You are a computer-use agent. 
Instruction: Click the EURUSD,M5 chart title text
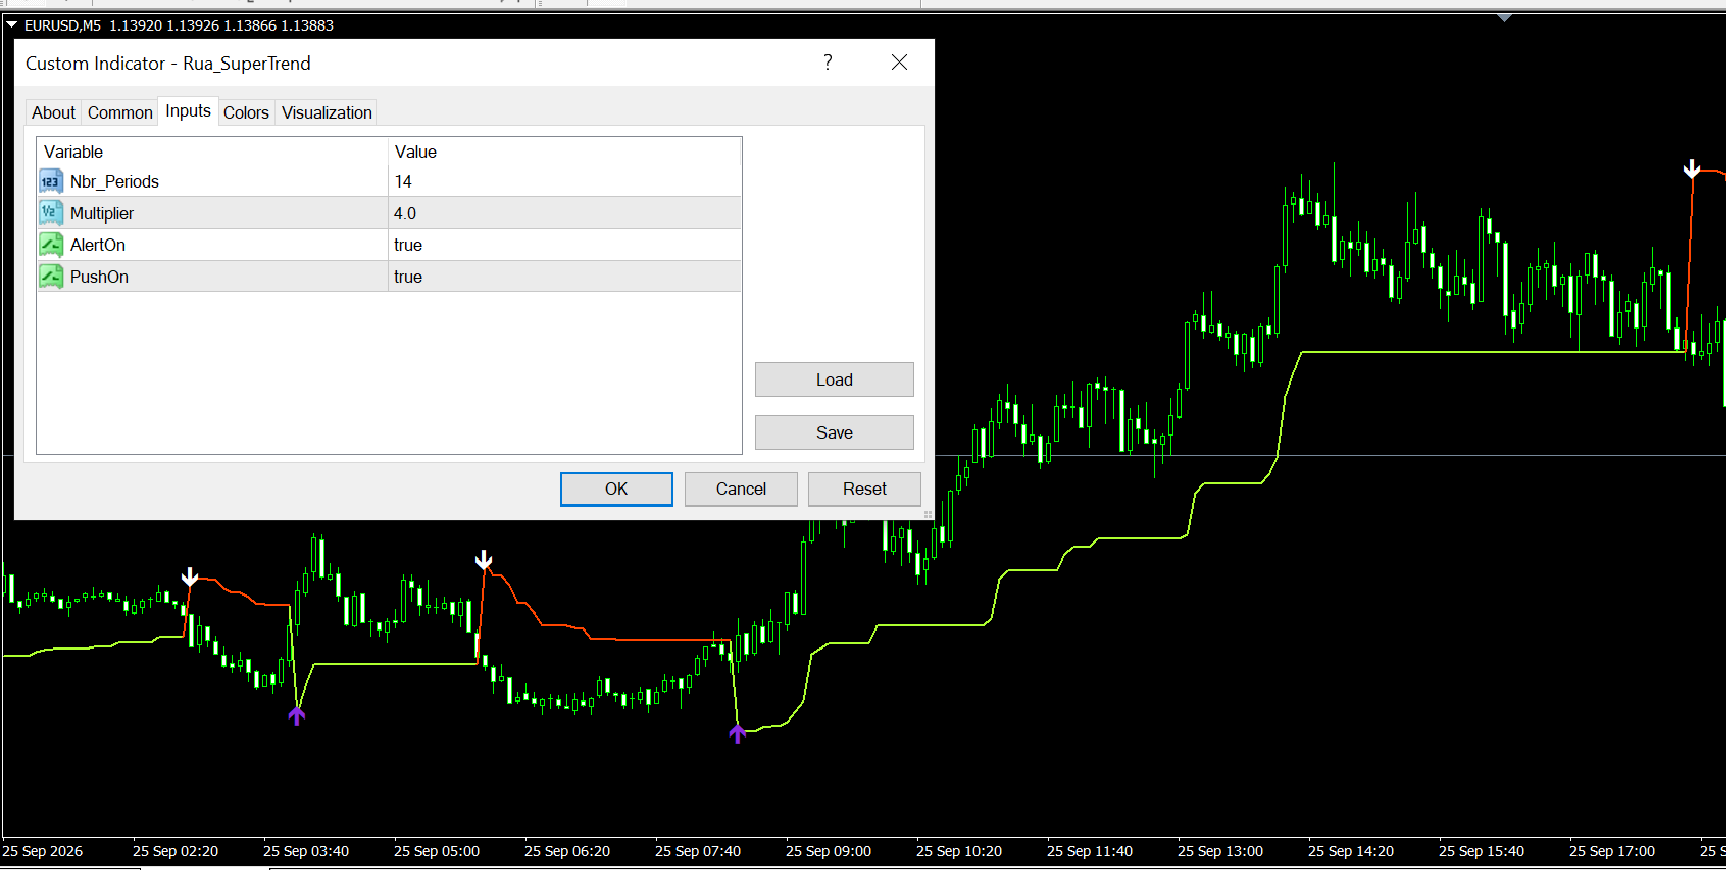click(x=63, y=26)
